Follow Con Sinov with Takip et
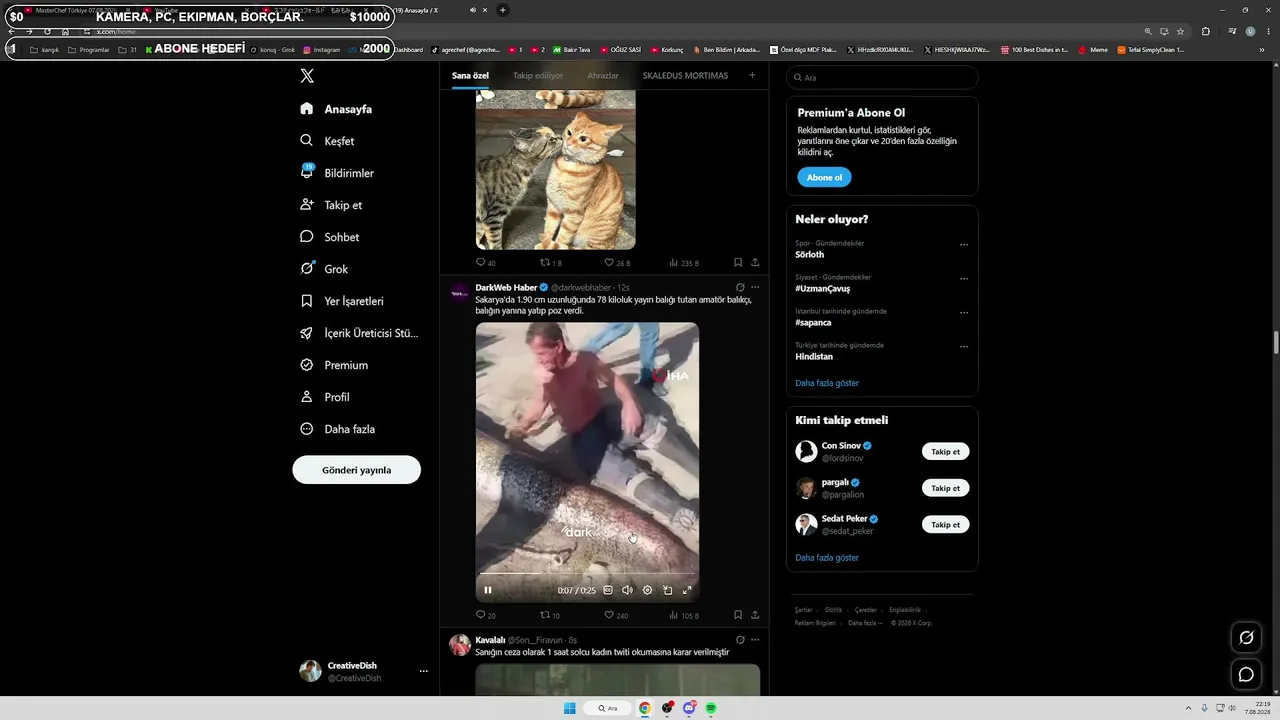 pyautogui.click(x=945, y=452)
